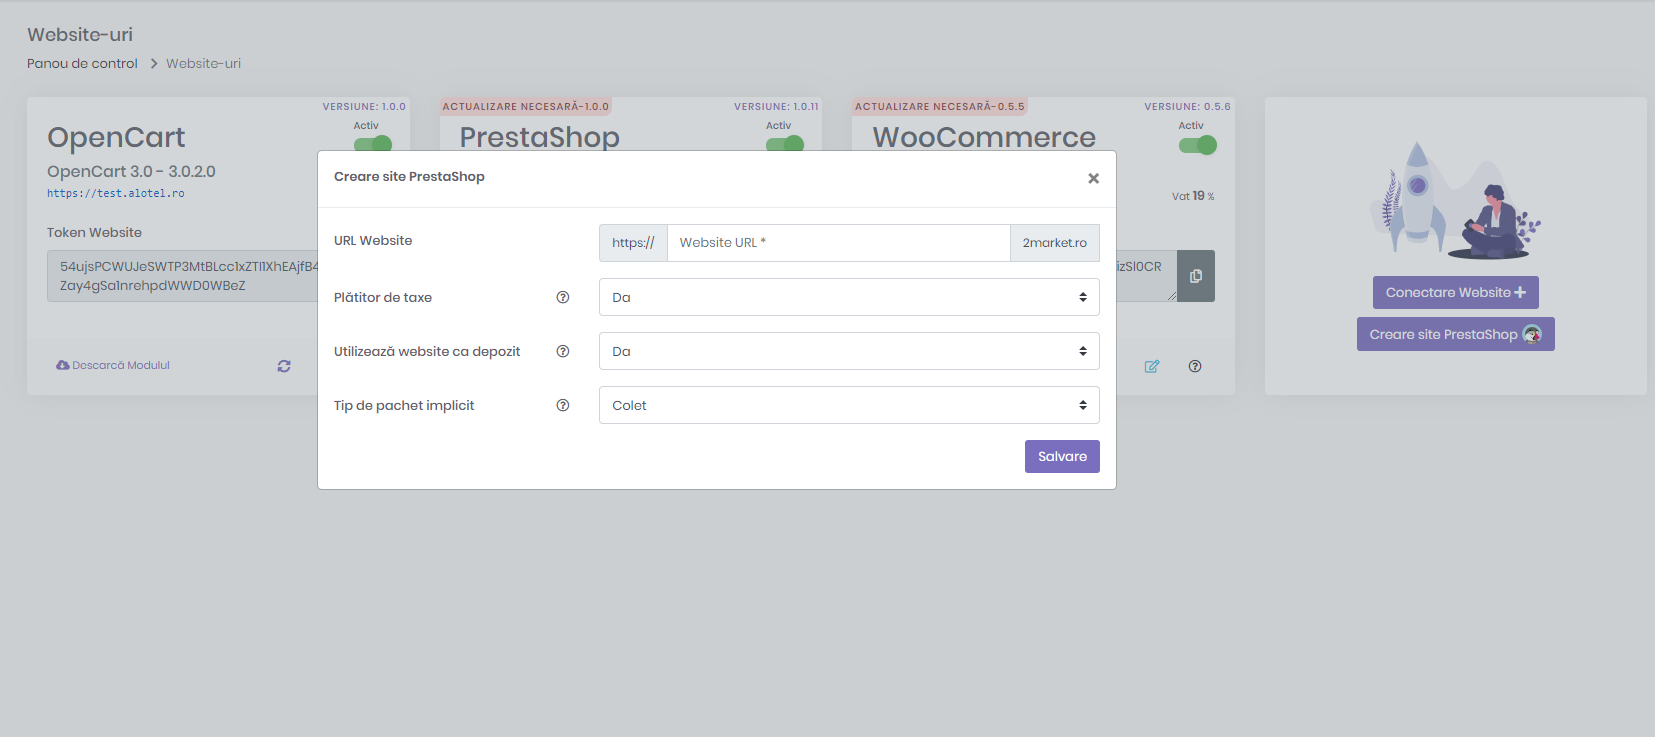Focus the Website URL input field
The width and height of the screenshot is (1655, 737).
[x=838, y=243]
